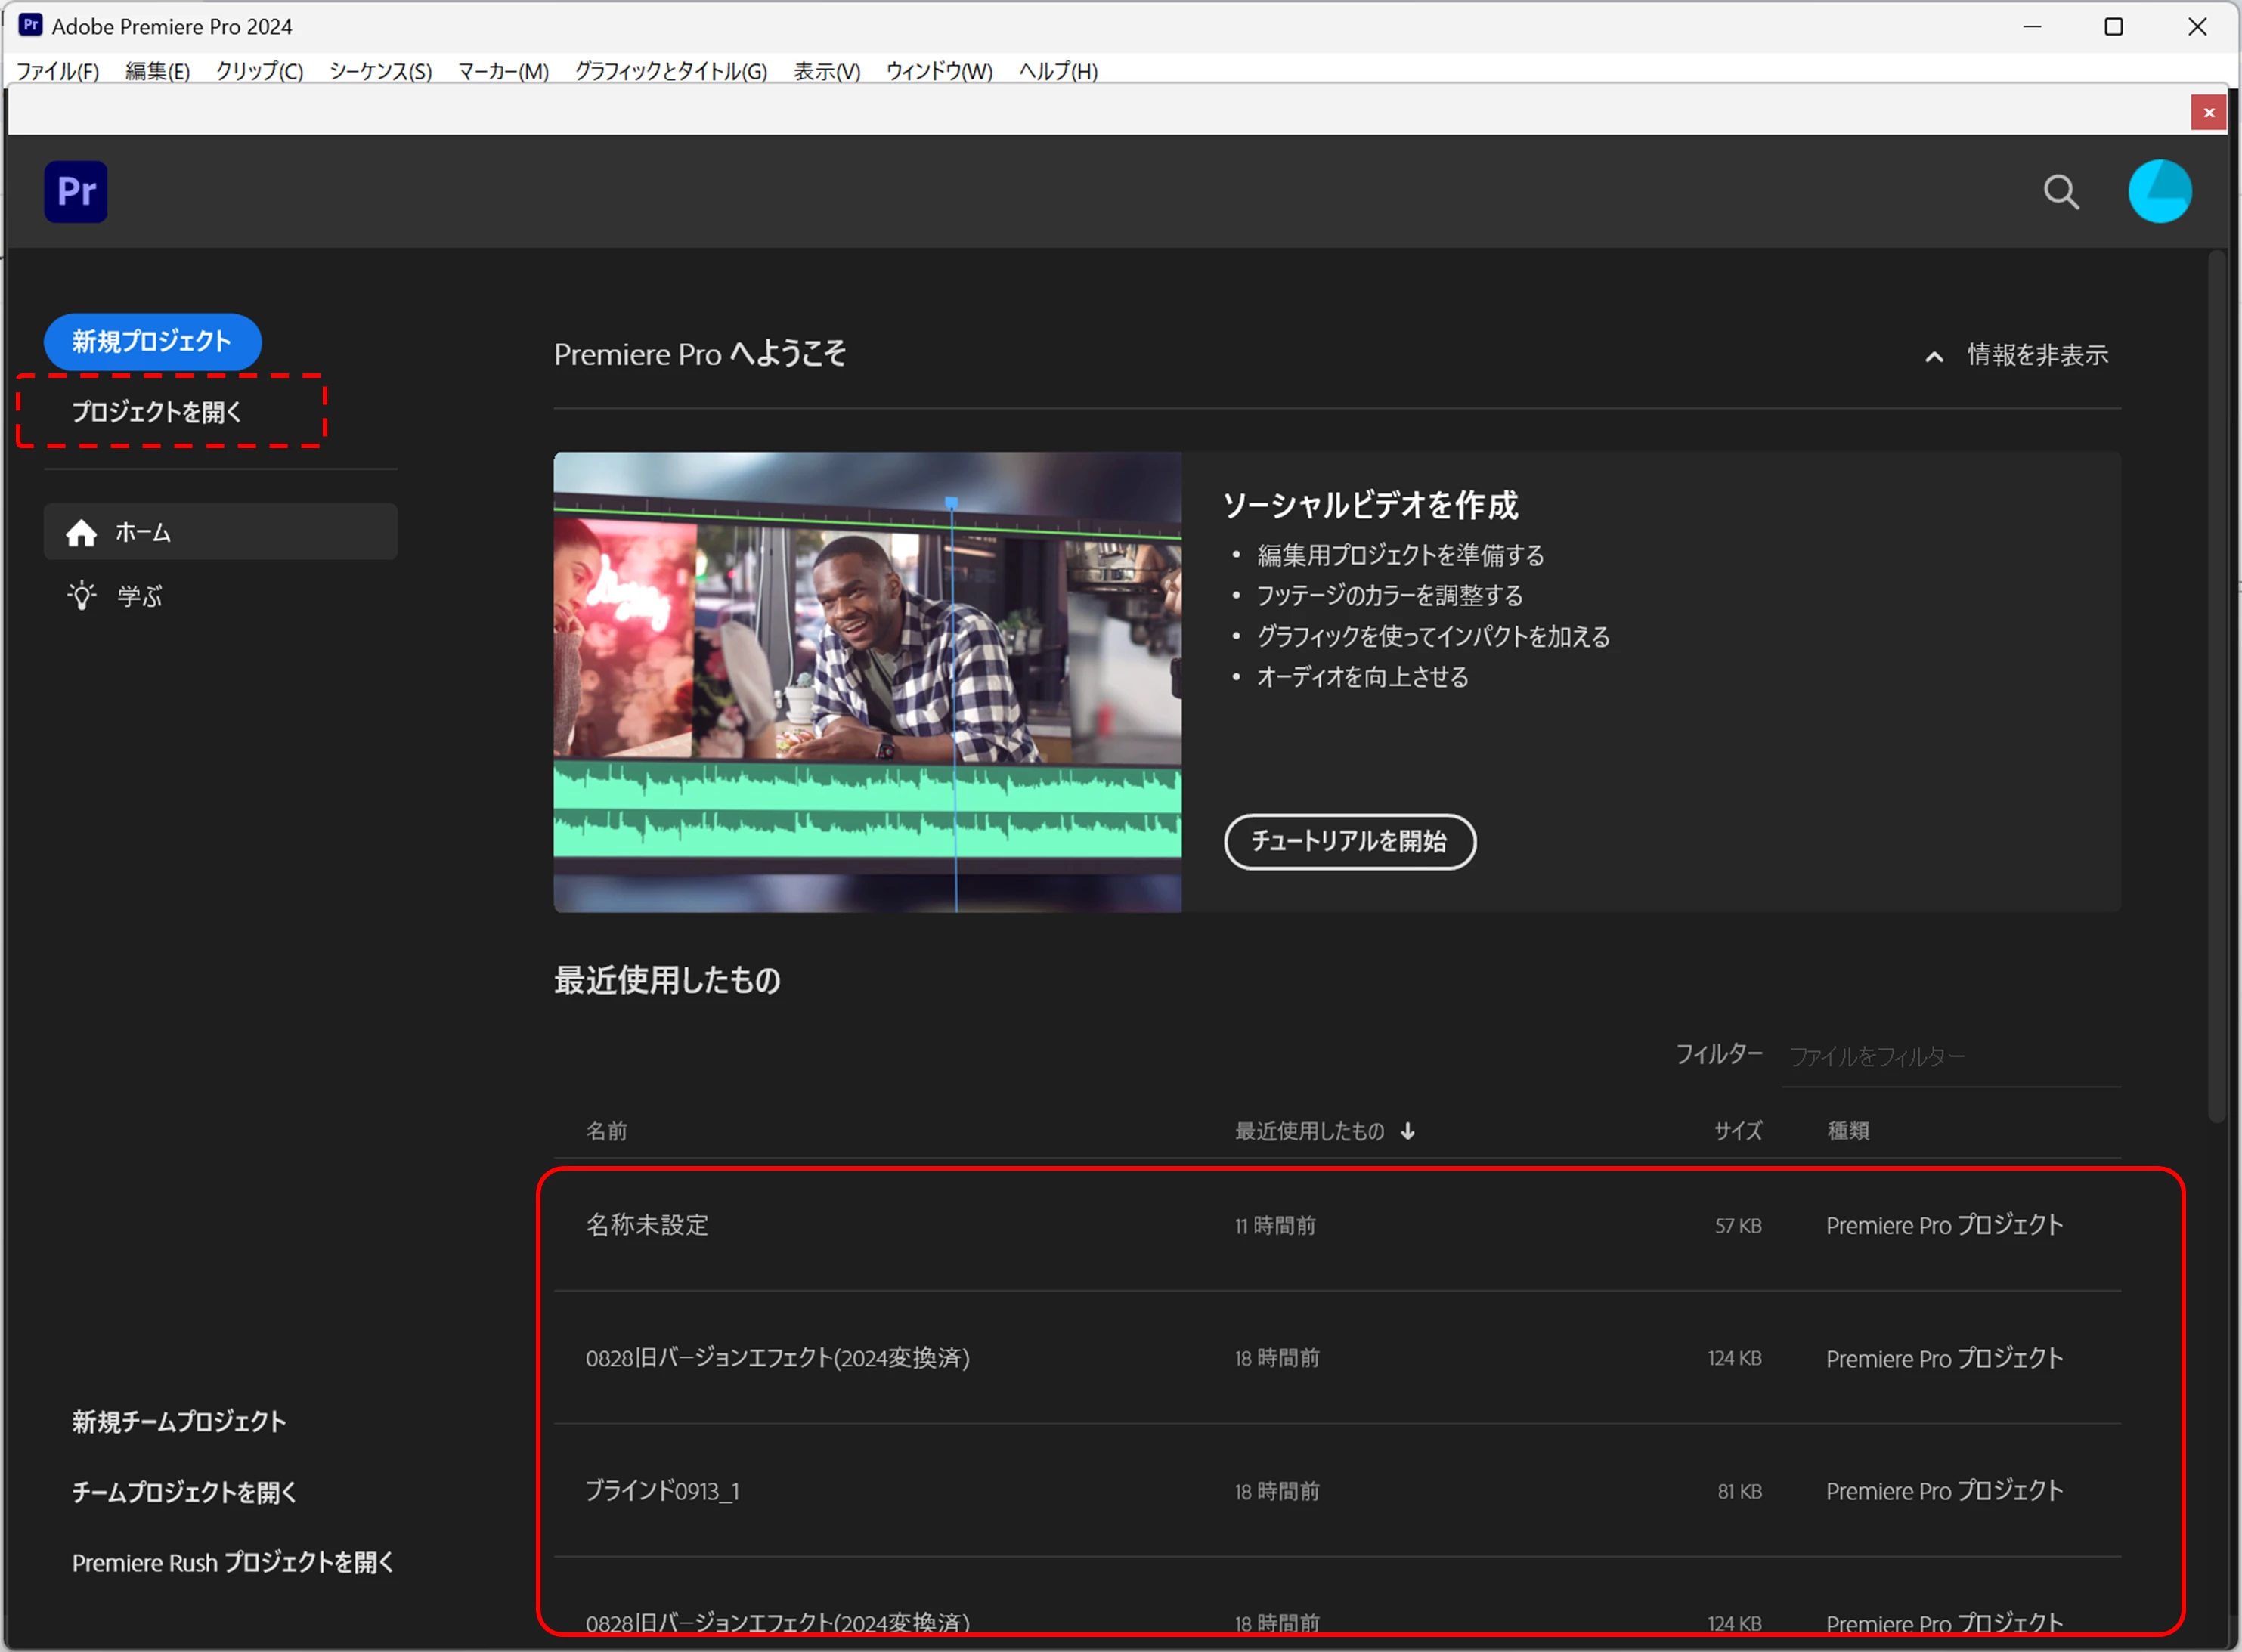
Task: Sort files by サイズ column header
Action: tap(1738, 1131)
